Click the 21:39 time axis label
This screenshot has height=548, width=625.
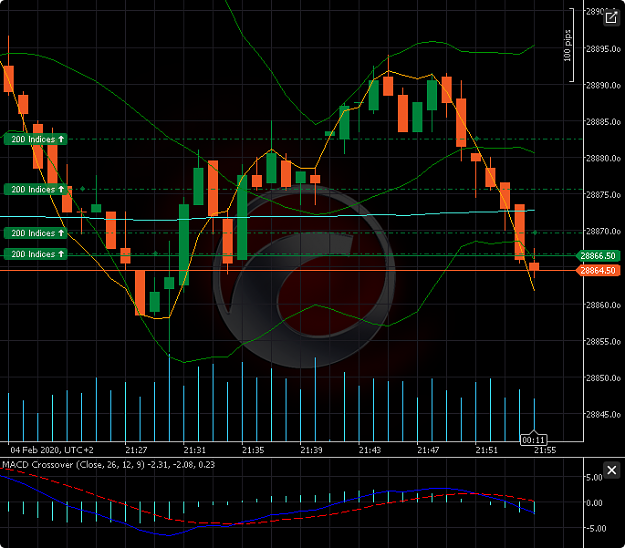pyautogui.click(x=311, y=450)
